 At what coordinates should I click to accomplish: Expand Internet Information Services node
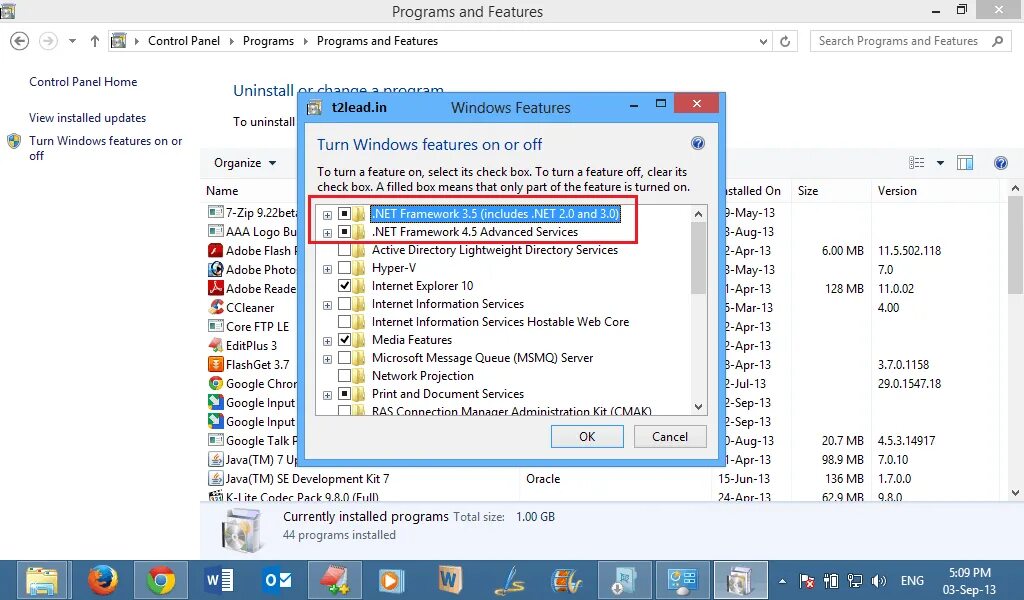tap(327, 305)
